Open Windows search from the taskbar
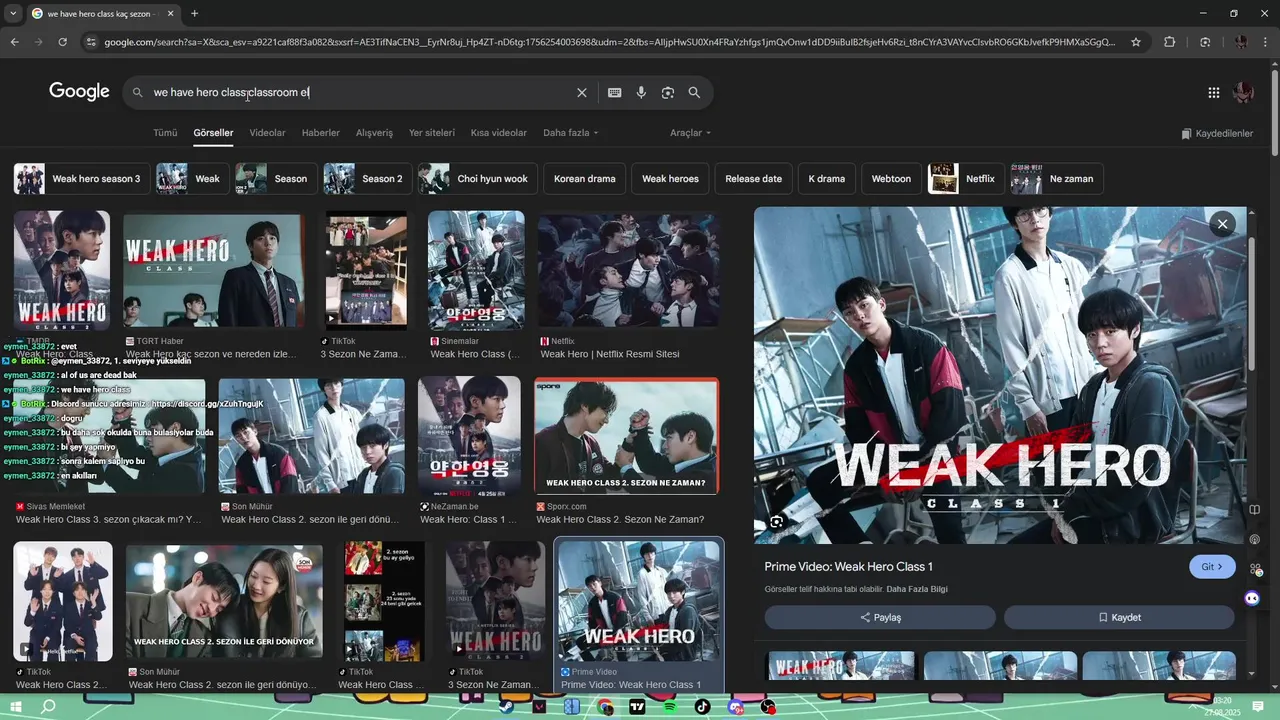 point(48,707)
